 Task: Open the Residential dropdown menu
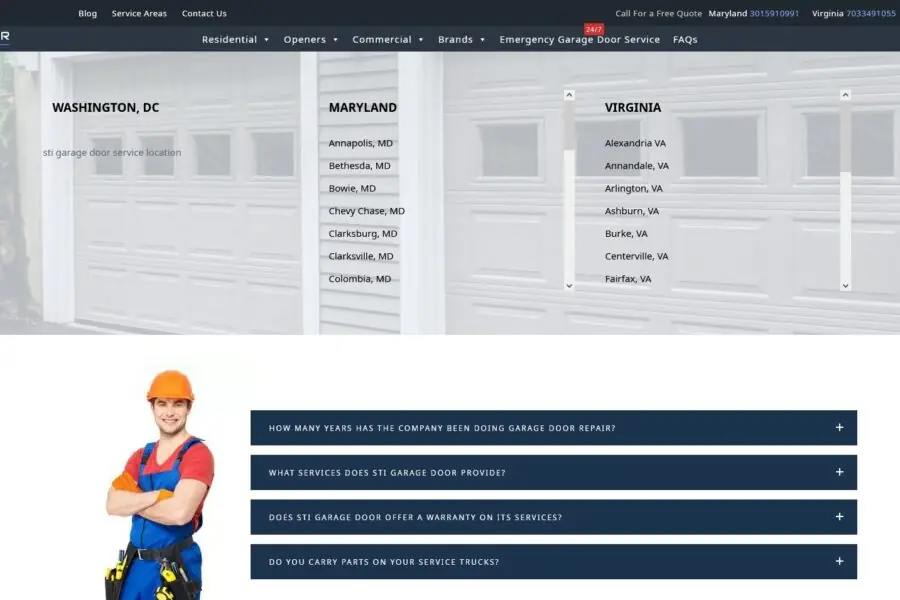(235, 40)
